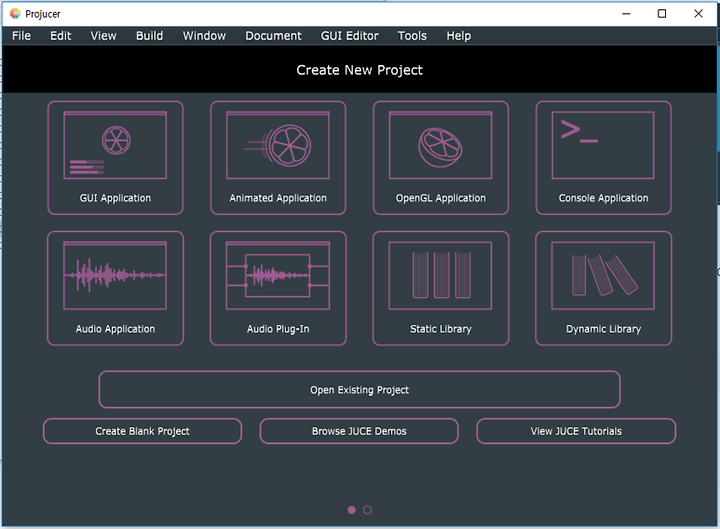Open the GUI Editor menu
720x529 pixels.
point(349,36)
